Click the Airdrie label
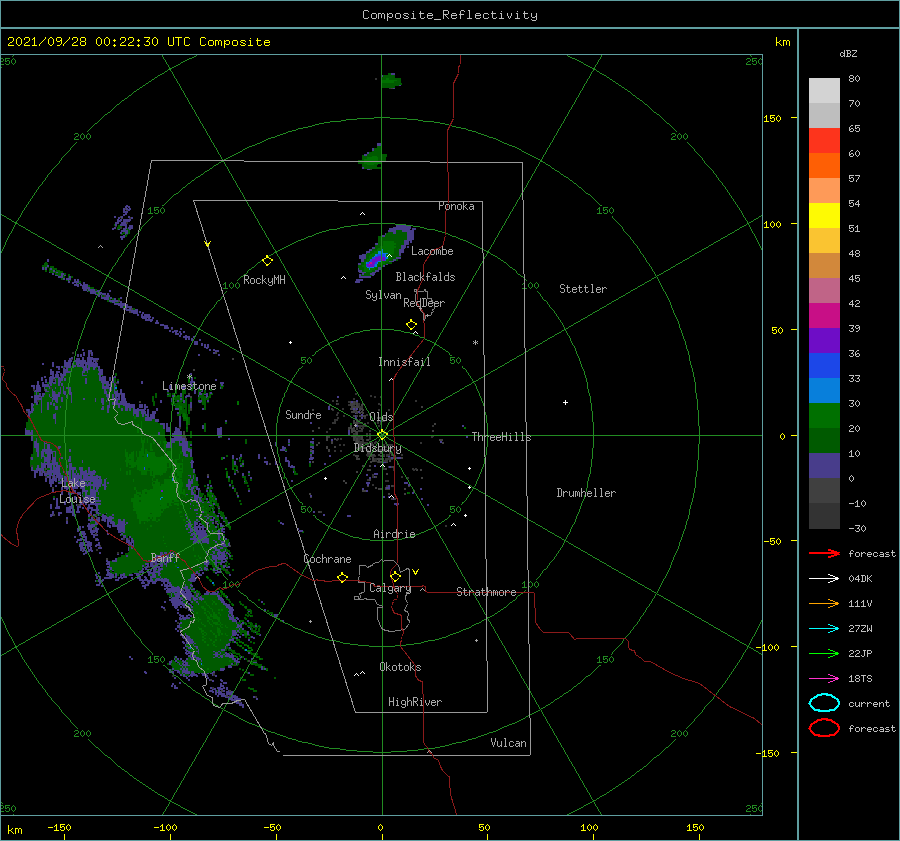The image size is (900, 841). 394,534
